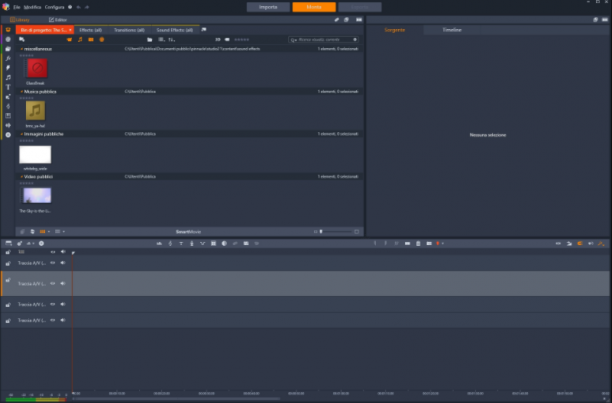Switch to the Effects (all) tab
The image size is (612, 403).
[91, 30]
